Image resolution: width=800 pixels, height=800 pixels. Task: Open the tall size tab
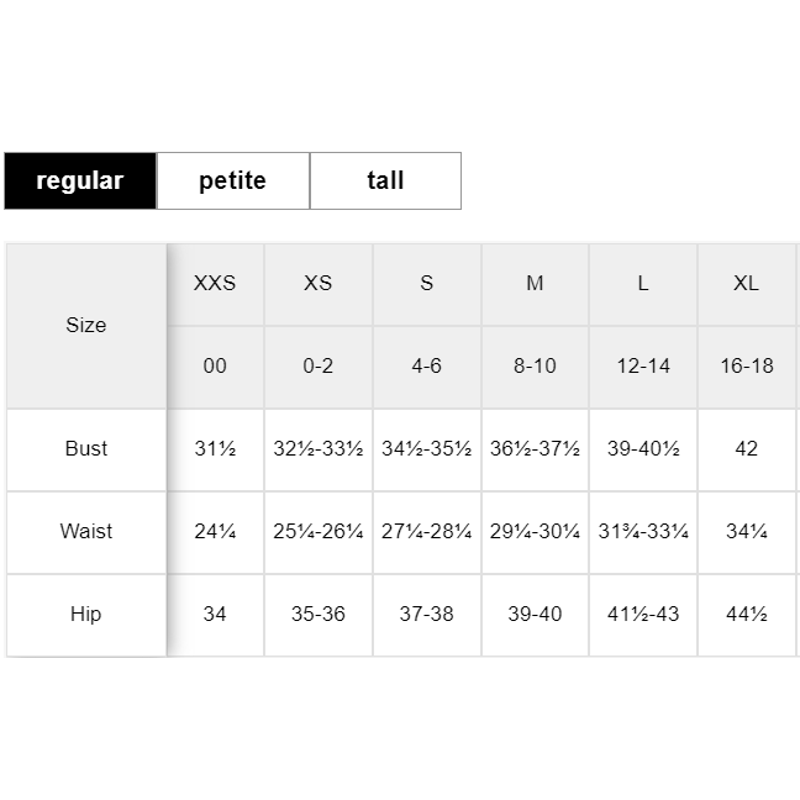coord(385,181)
